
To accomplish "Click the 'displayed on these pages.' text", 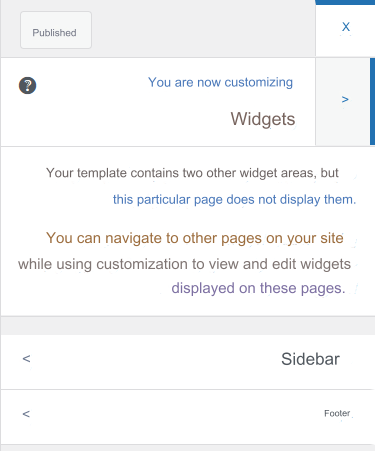I will 258,288.
